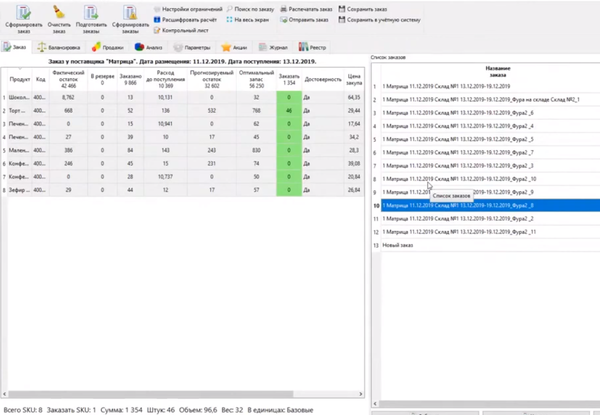The image size is (600, 415).
Task: Click the left arrow of table scrollbar
Action: click(4, 394)
